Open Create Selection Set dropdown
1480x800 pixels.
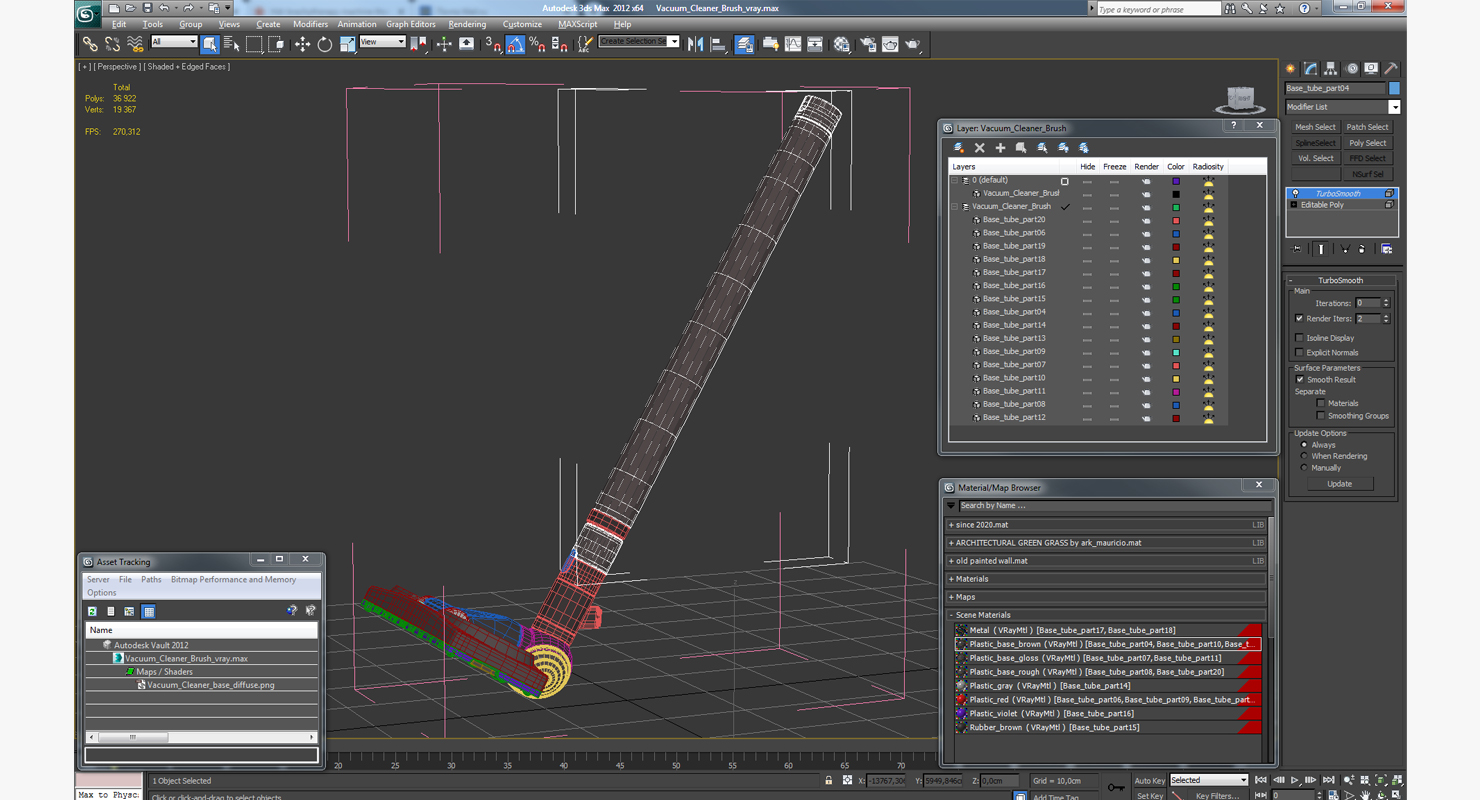pyautogui.click(x=639, y=42)
